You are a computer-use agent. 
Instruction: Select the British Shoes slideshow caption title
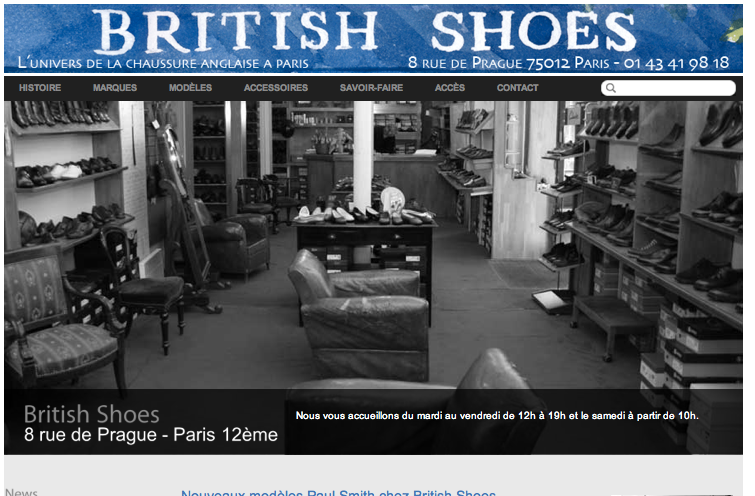(91, 414)
